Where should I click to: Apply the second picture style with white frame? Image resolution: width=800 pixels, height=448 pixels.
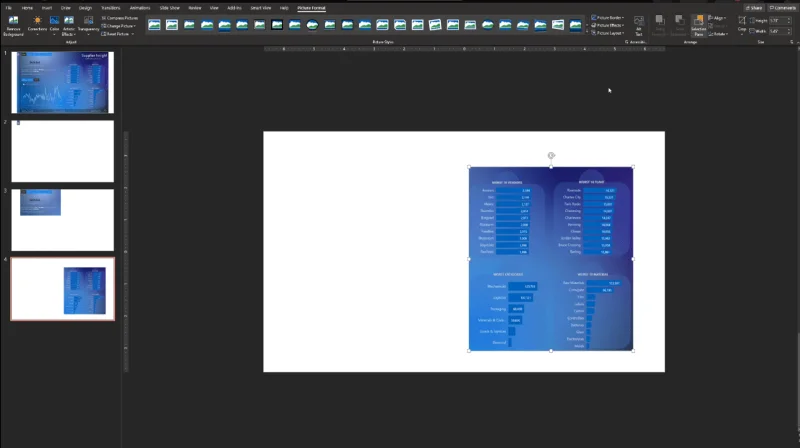pos(172,24)
